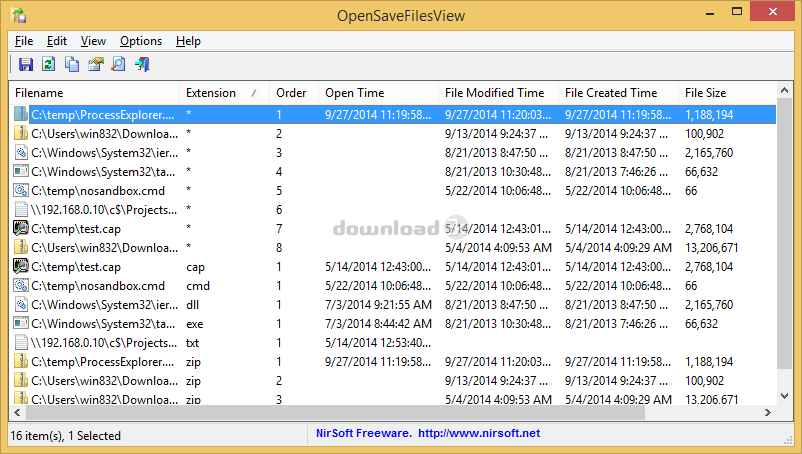Click the Copy Selected Items toolbar icon
Image resolution: width=802 pixels, height=454 pixels.
pyautogui.click(x=72, y=64)
